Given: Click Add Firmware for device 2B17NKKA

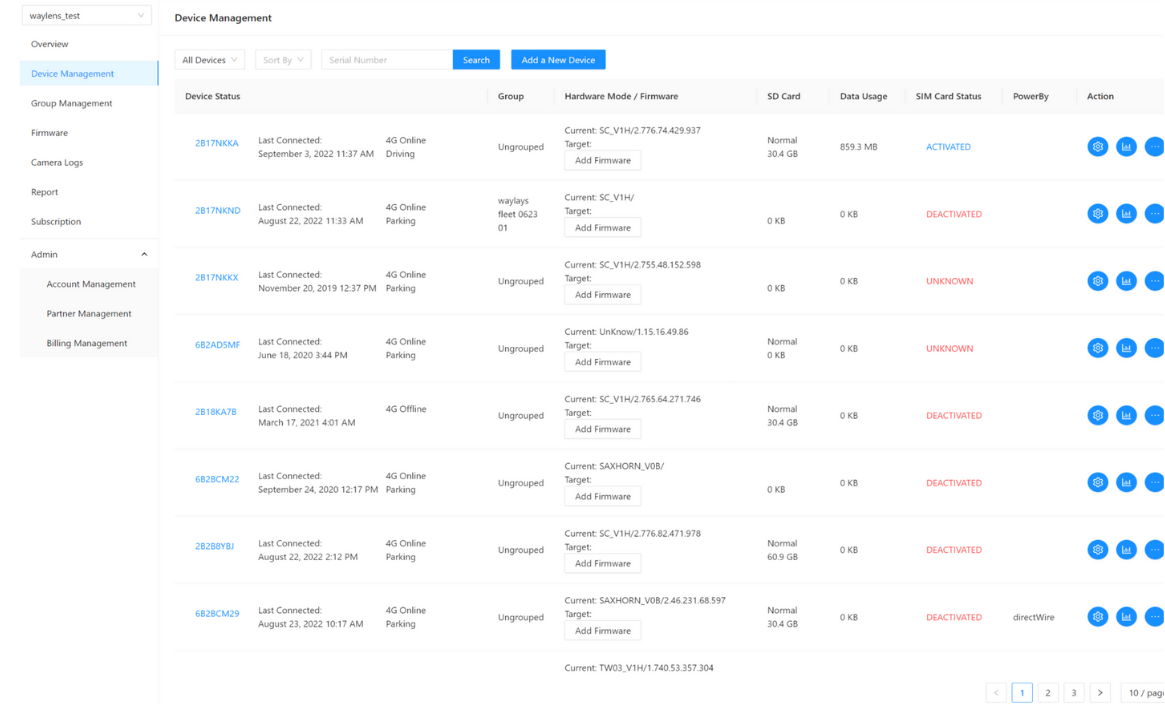Looking at the screenshot, I should [603, 160].
